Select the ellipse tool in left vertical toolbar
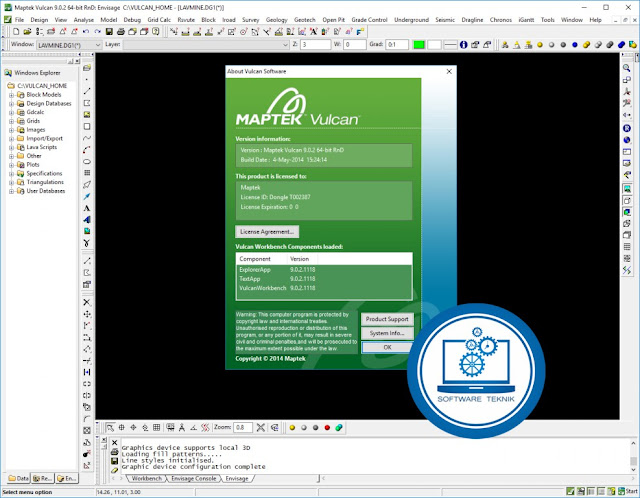 (87, 162)
